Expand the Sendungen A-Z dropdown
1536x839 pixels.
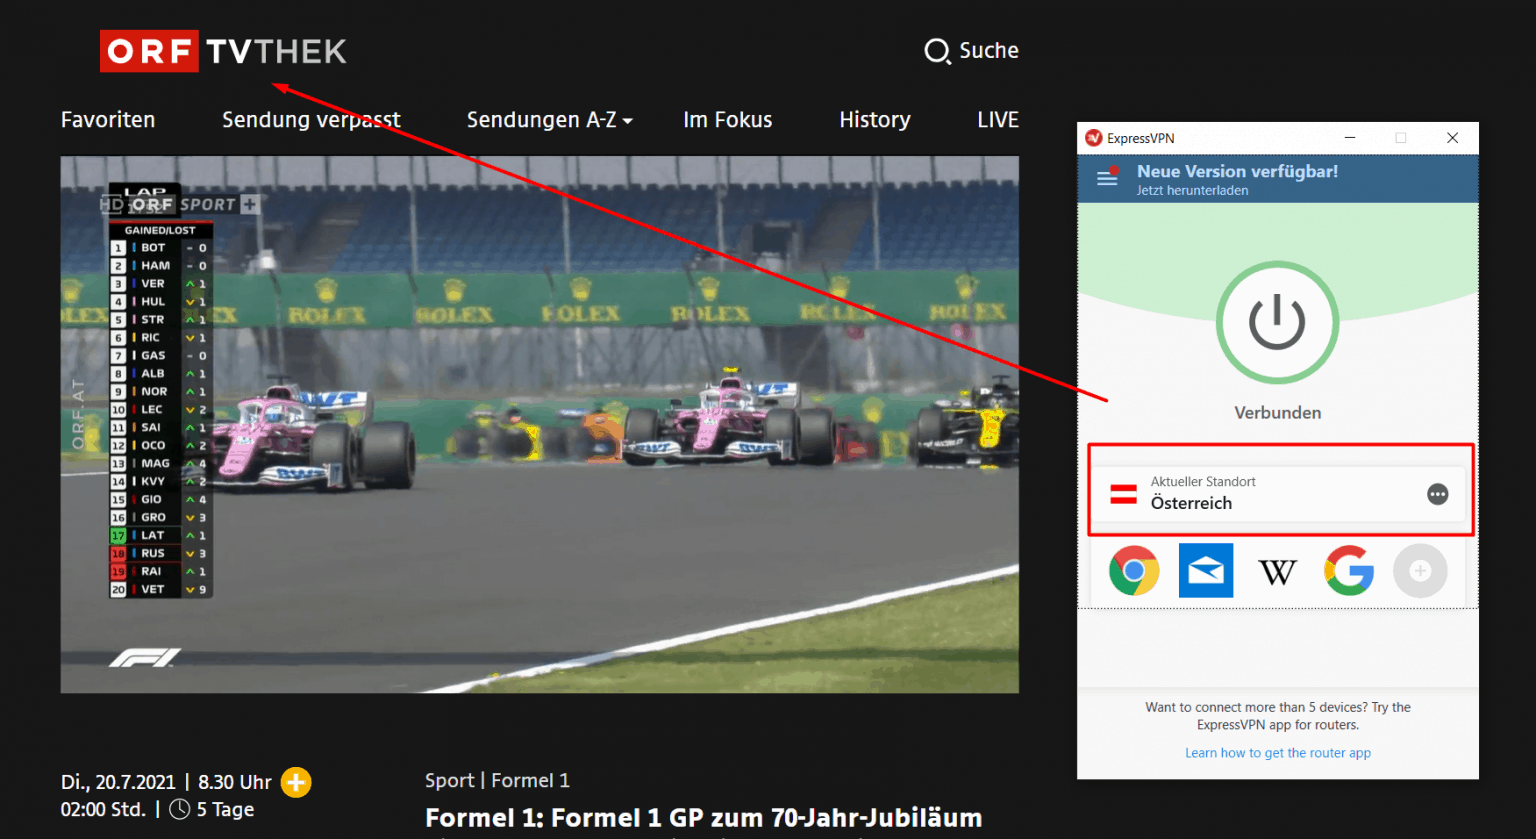pyautogui.click(x=549, y=120)
